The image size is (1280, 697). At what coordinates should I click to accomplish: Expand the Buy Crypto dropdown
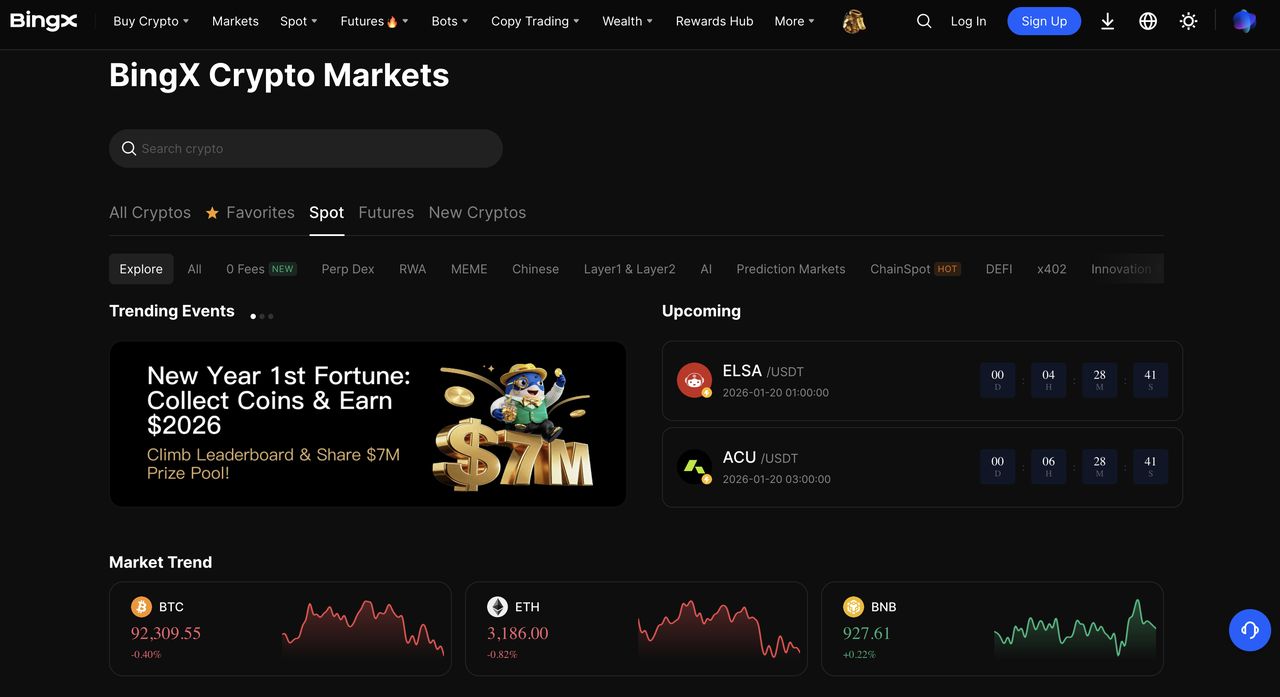click(151, 21)
